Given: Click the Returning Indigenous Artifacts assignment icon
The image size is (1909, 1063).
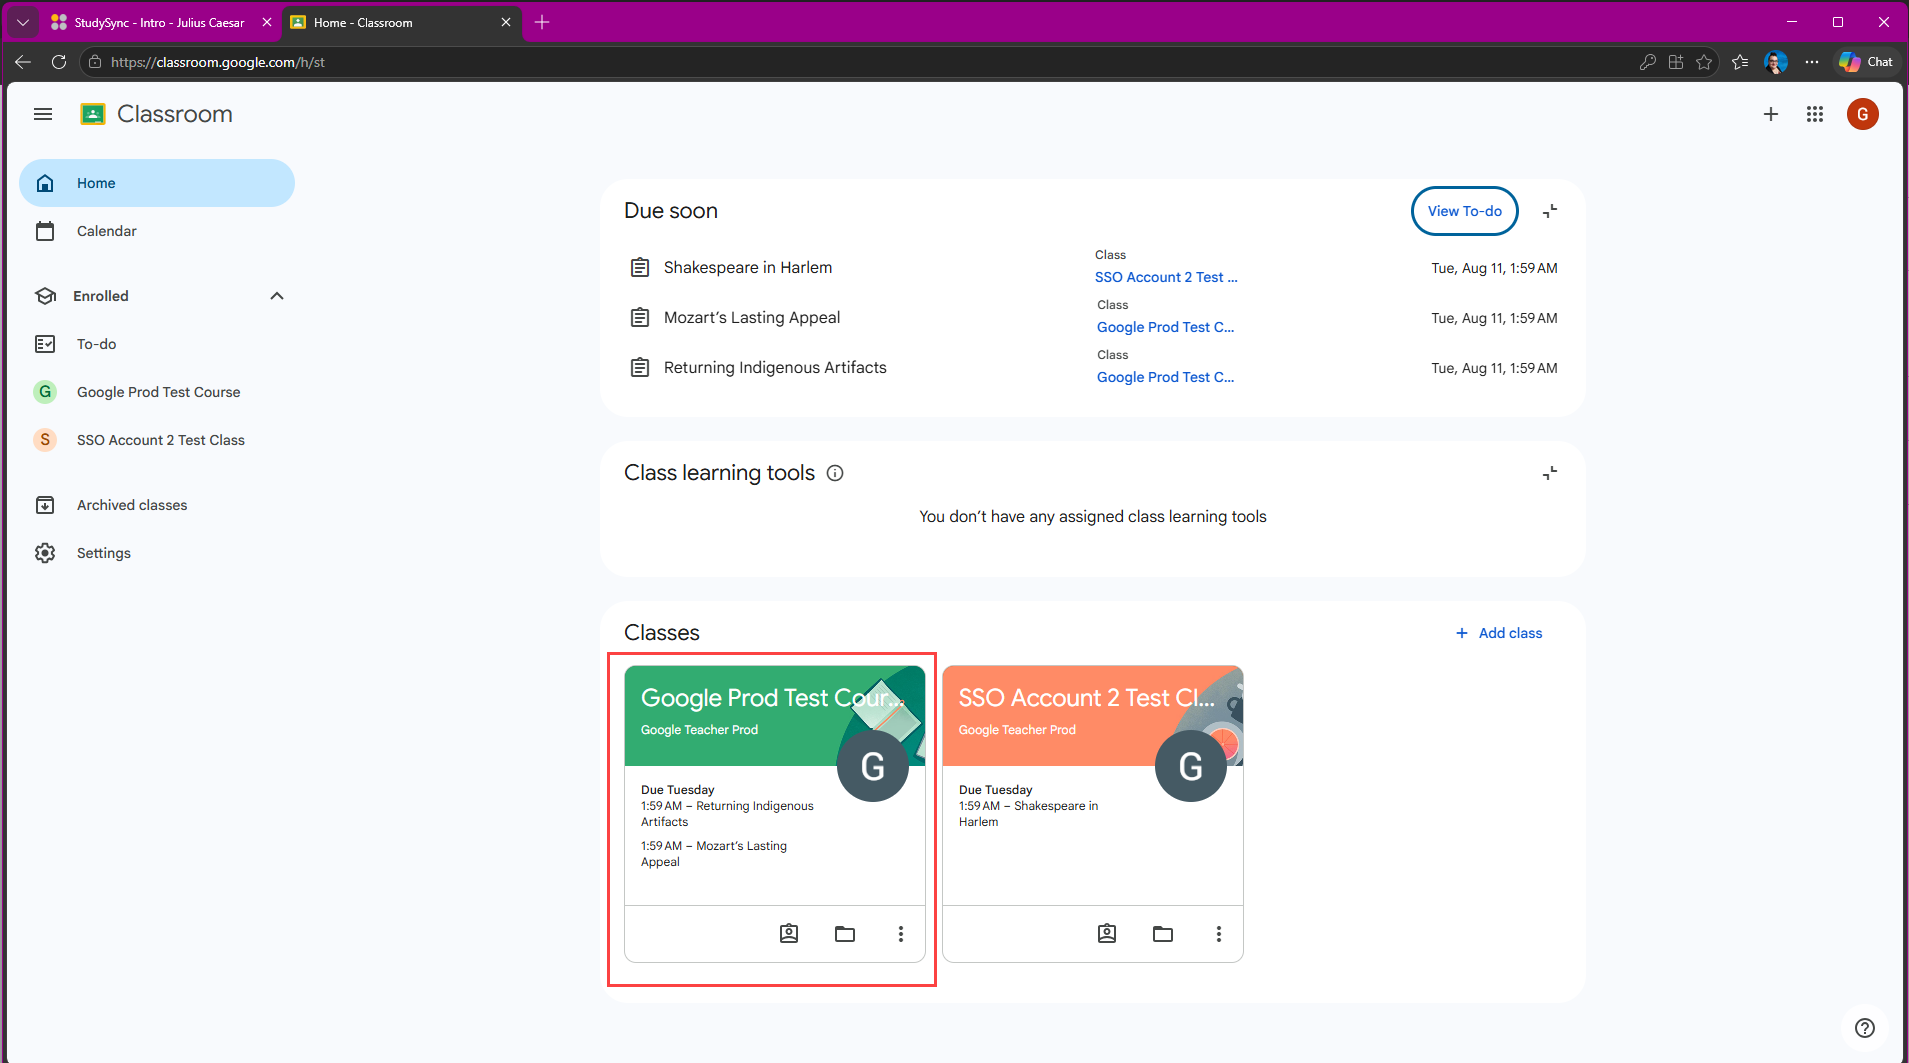Looking at the screenshot, I should point(640,368).
